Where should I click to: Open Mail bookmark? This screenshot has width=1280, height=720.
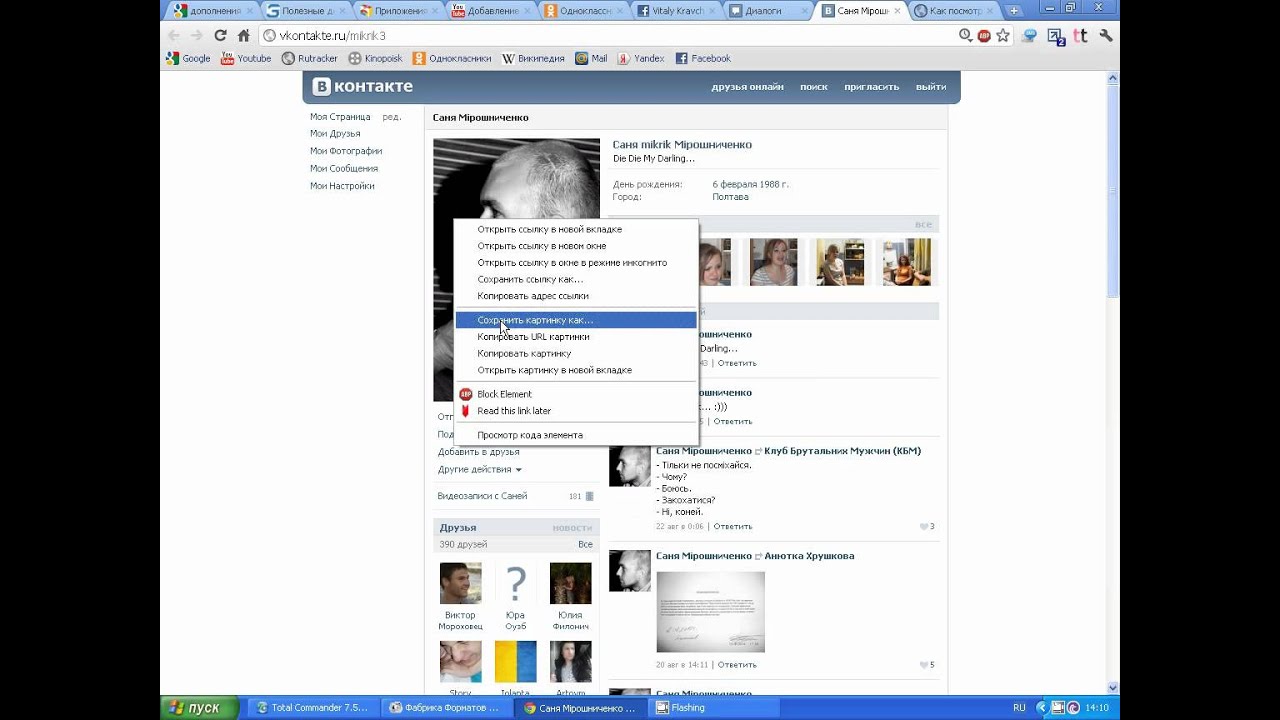pyautogui.click(x=591, y=58)
